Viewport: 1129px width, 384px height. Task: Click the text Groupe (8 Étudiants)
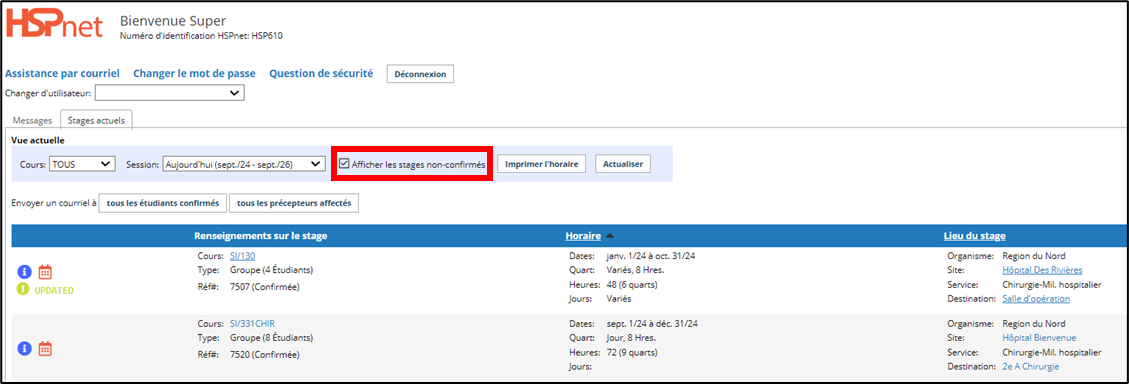(x=271, y=338)
